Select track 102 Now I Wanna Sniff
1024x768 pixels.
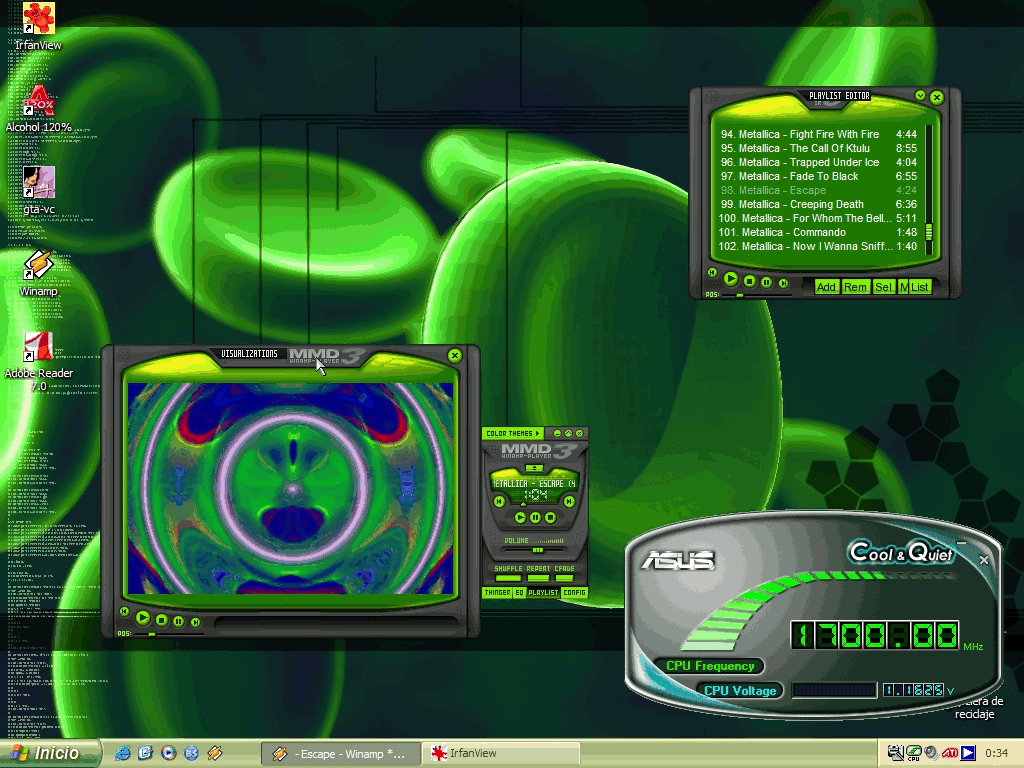click(x=818, y=246)
